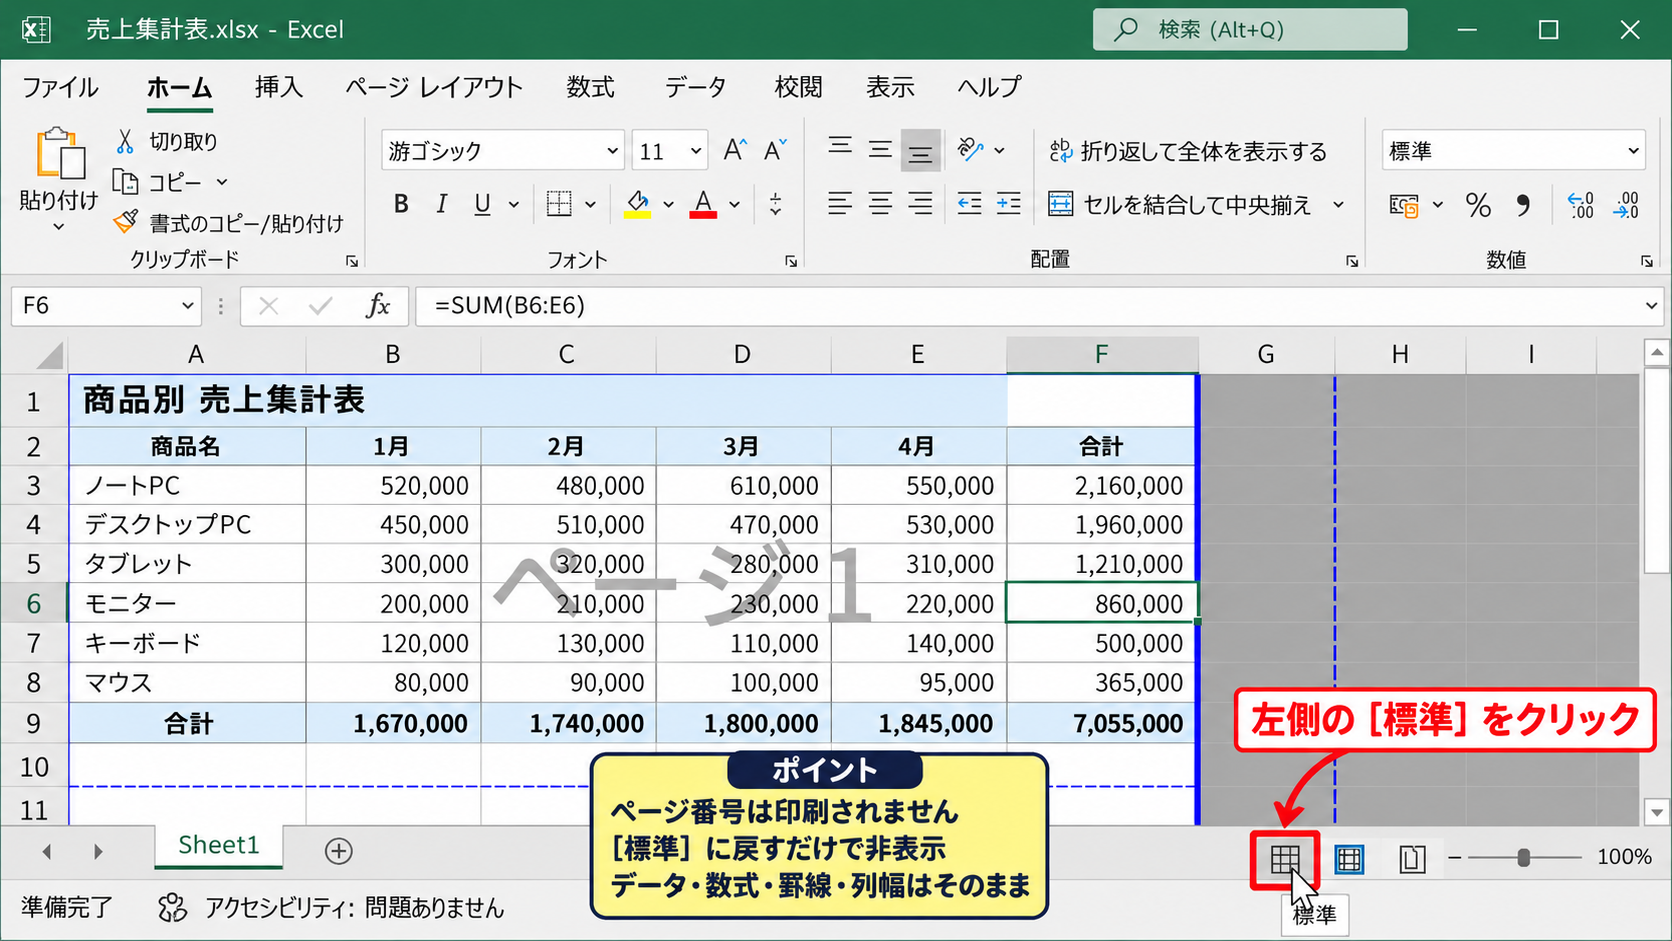
Task: Click the Paste (貼り付け) icon
Action: click(x=59, y=154)
